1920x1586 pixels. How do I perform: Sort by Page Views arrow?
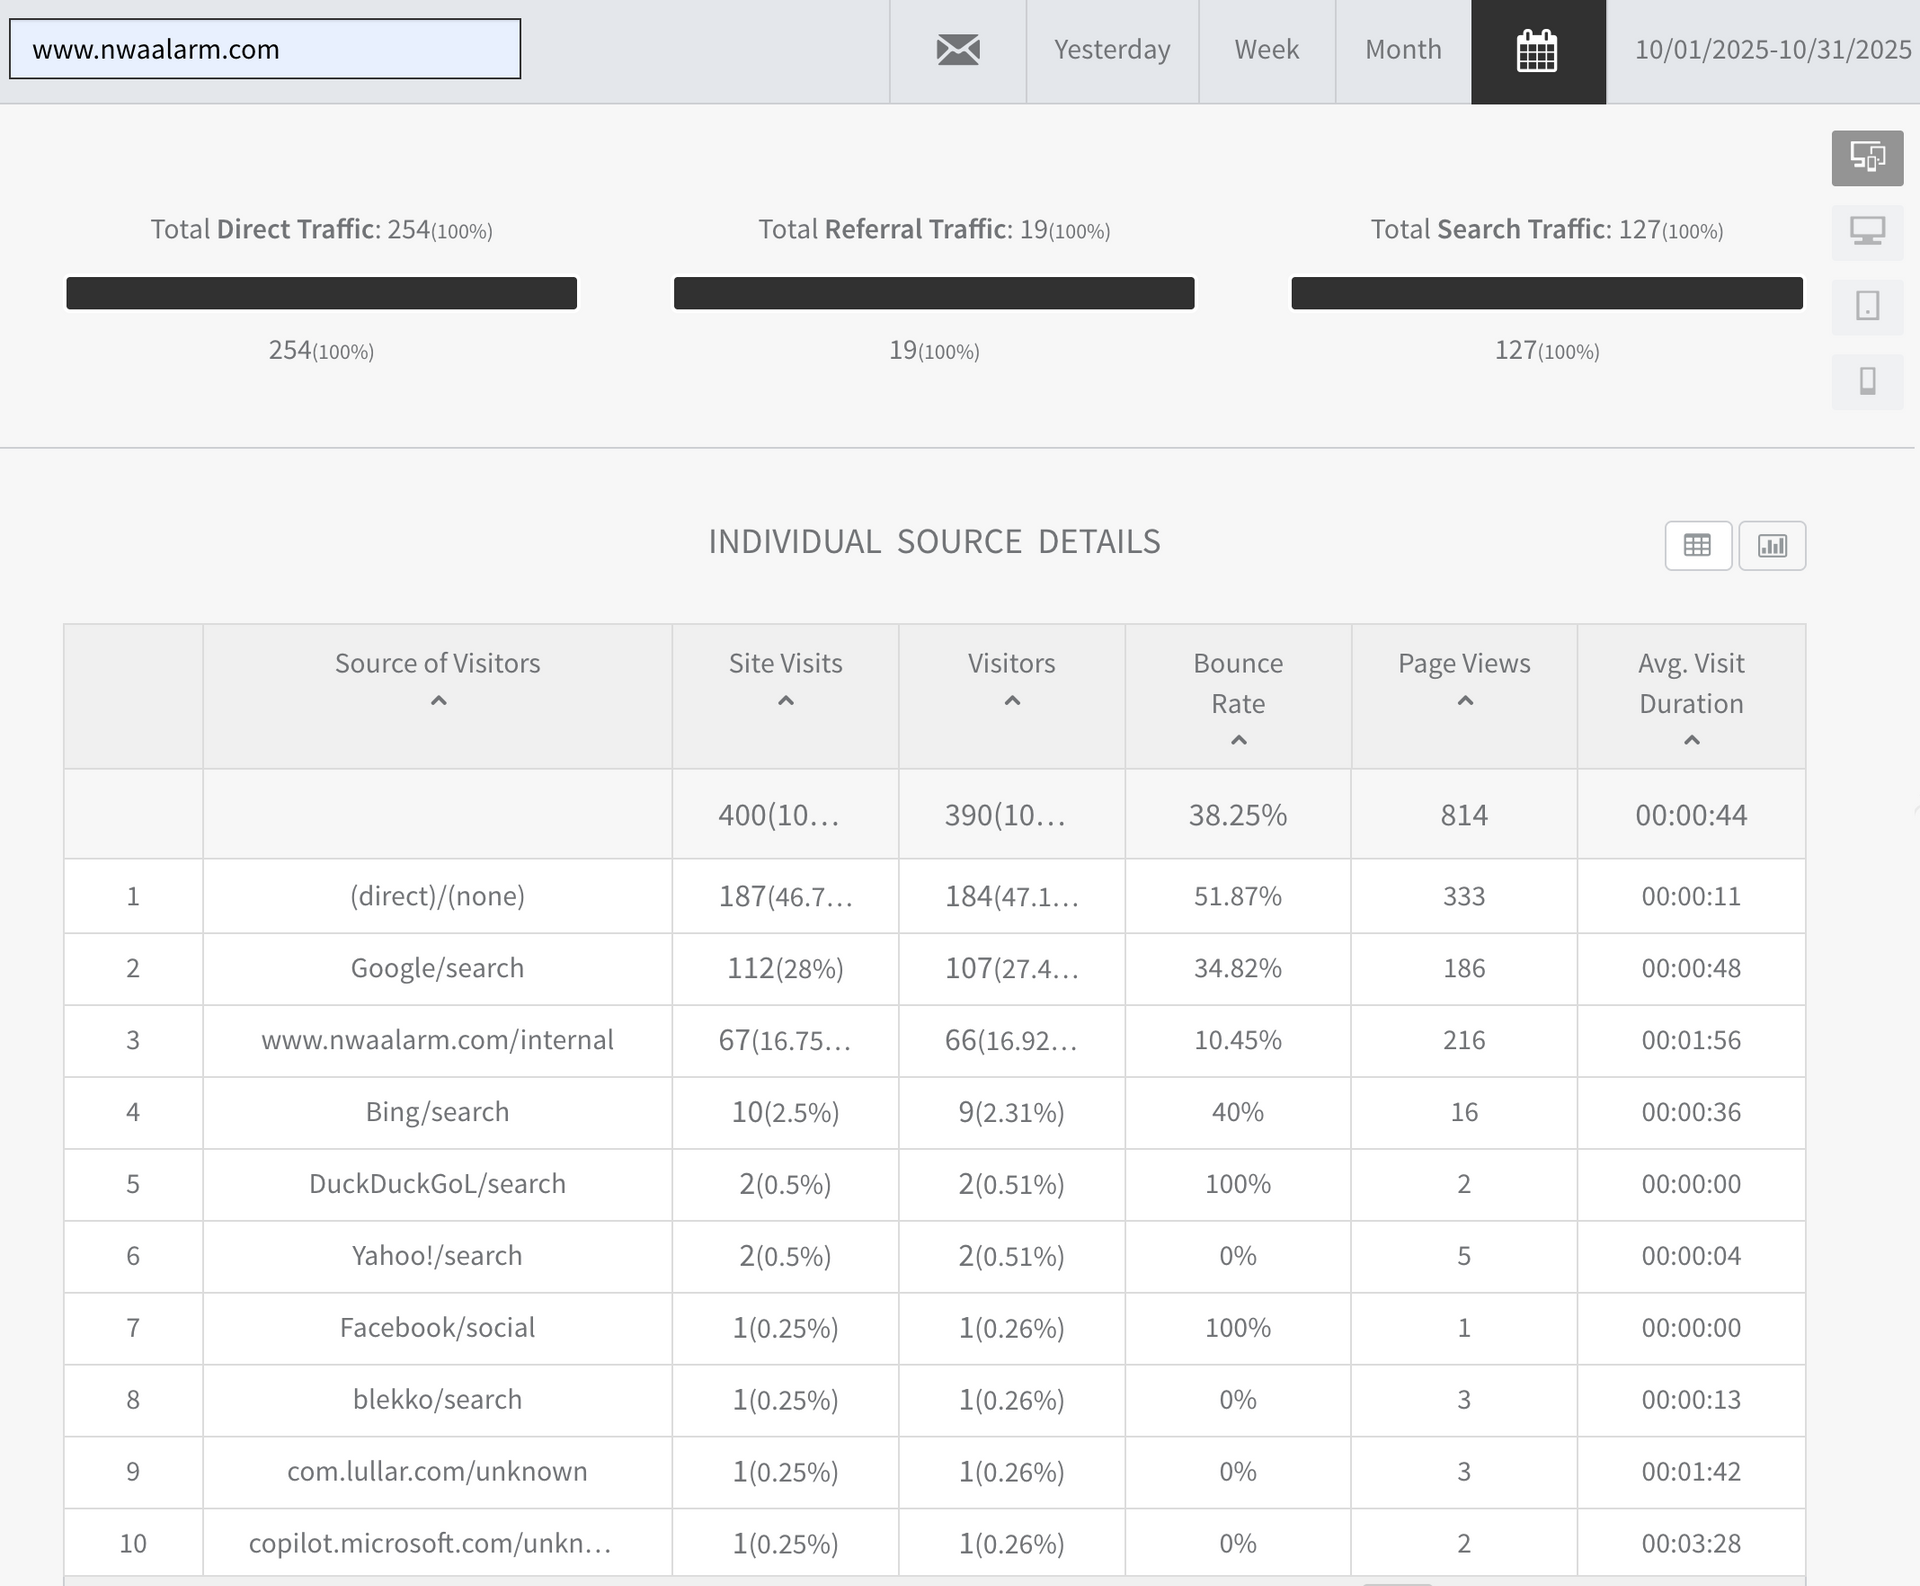[1464, 702]
